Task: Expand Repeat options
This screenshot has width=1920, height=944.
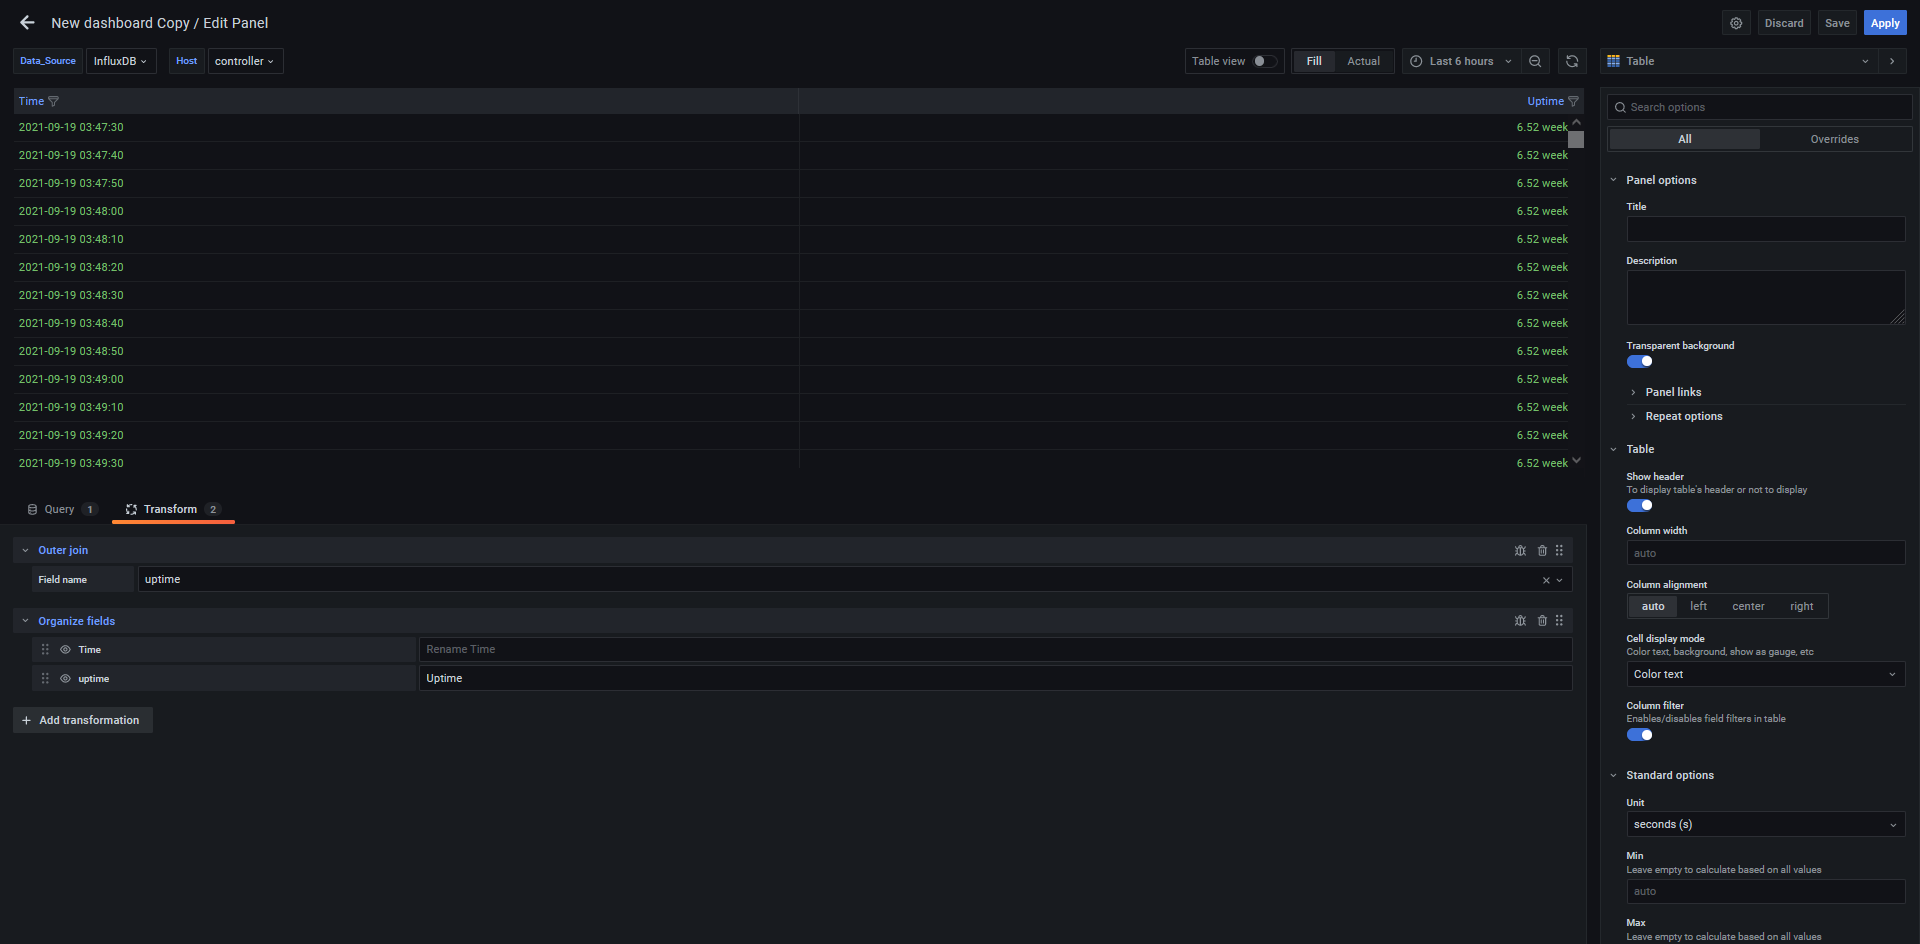Action: pyautogui.click(x=1683, y=416)
